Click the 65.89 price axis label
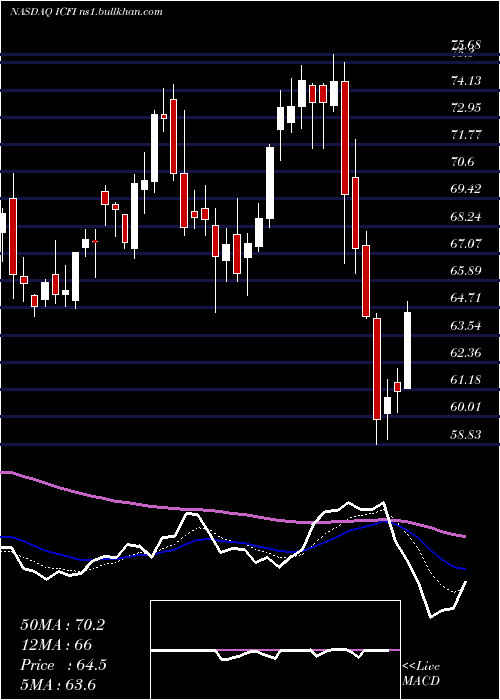The image size is (500, 700). [x=466, y=271]
